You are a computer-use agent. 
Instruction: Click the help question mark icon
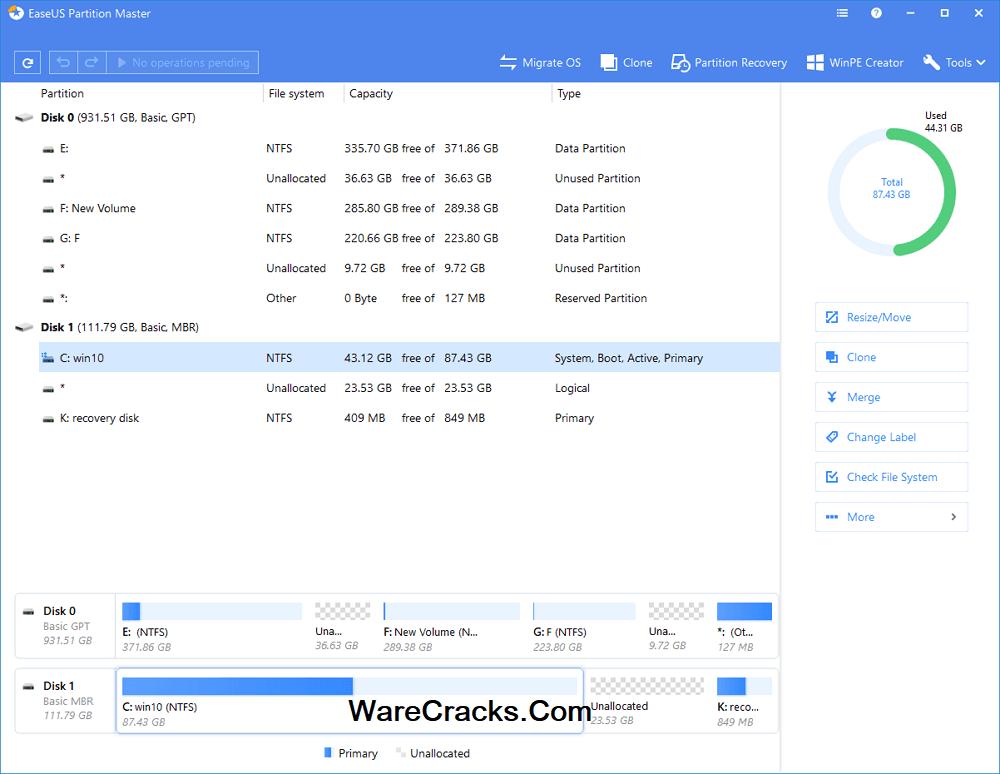point(877,14)
